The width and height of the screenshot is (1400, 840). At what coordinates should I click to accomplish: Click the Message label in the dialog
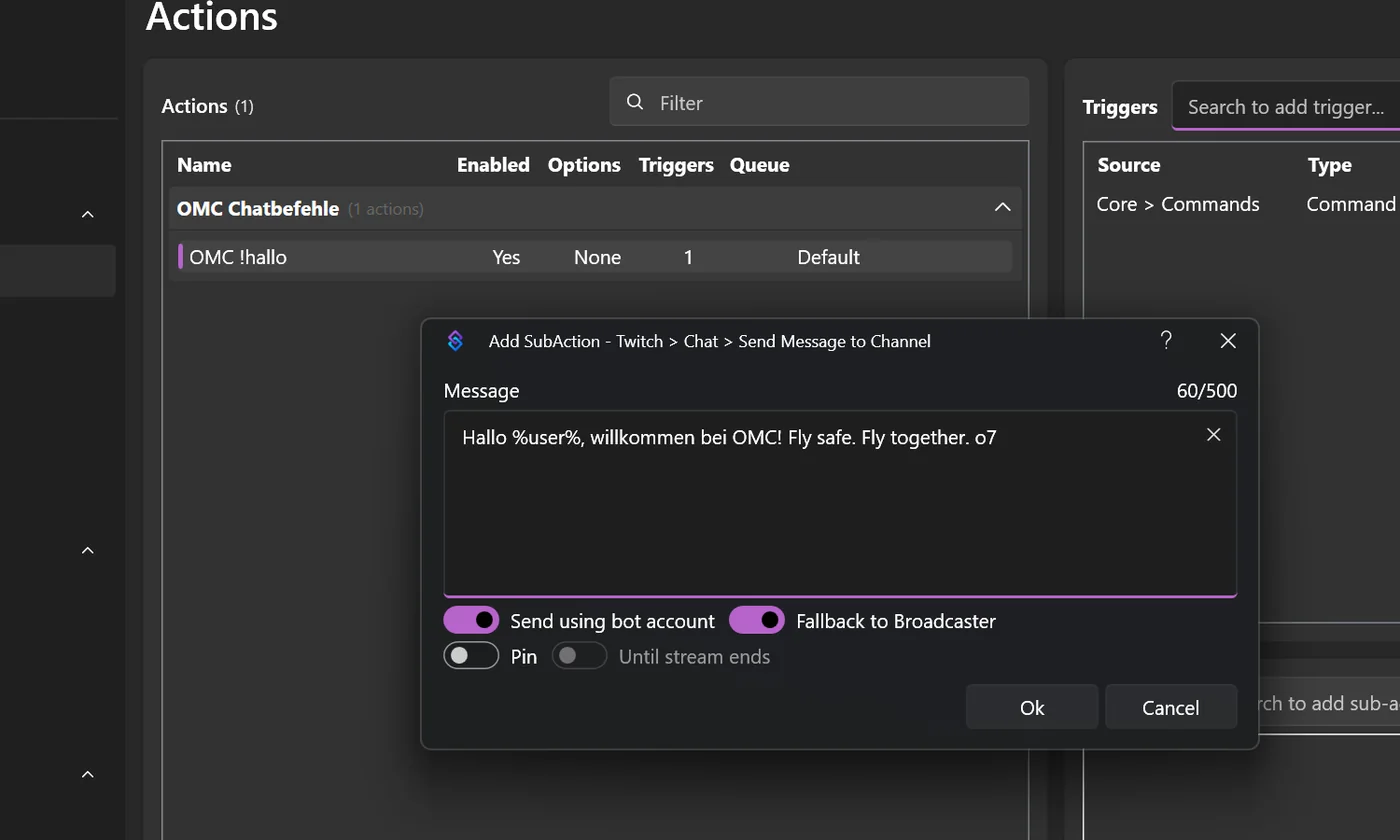[x=482, y=391]
